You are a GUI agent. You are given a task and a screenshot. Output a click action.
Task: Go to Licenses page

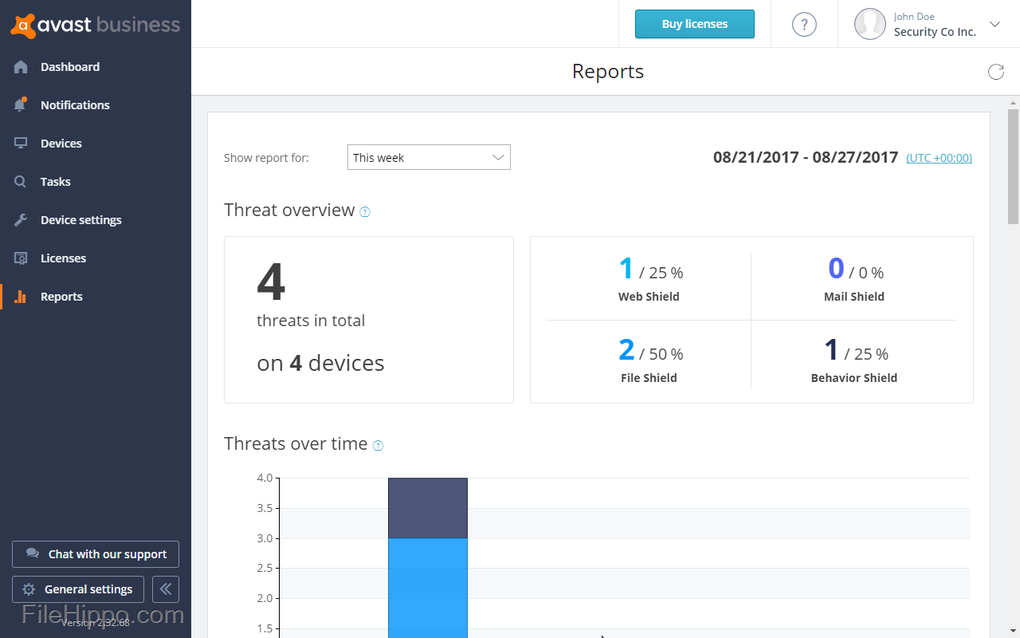[63, 258]
